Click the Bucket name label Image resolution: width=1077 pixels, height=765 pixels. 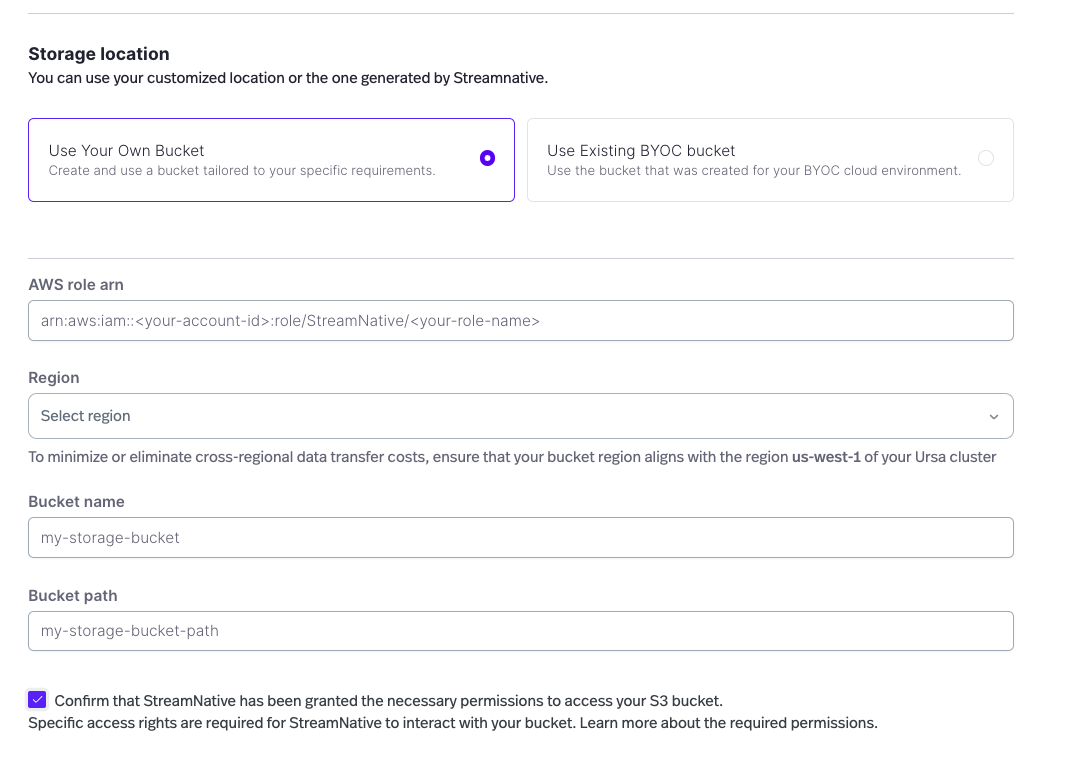click(x=76, y=502)
